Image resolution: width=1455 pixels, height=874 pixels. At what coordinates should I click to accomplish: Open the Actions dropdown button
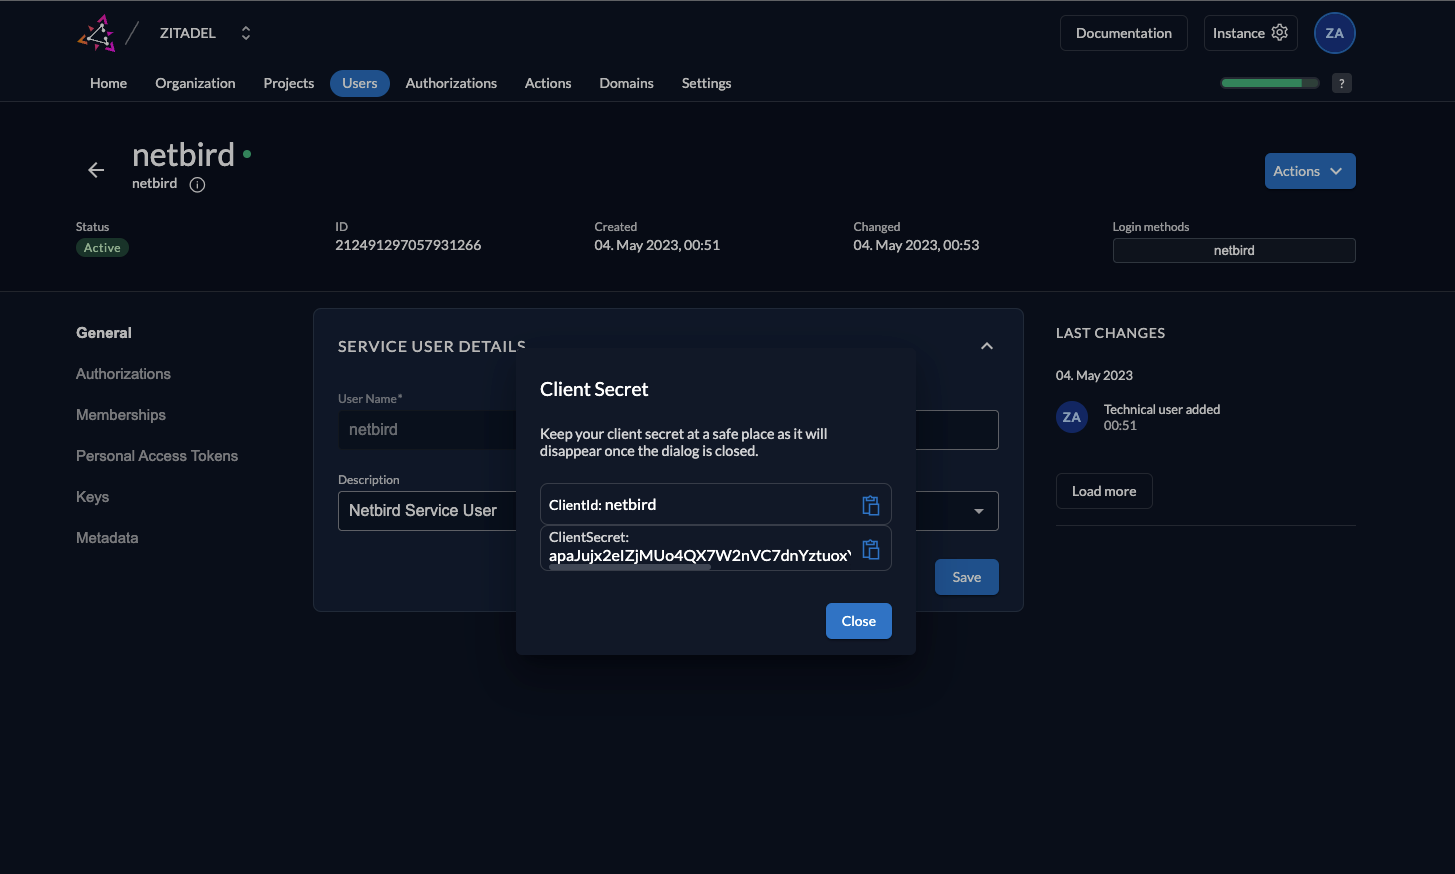pyautogui.click(x=1310, y=171)
